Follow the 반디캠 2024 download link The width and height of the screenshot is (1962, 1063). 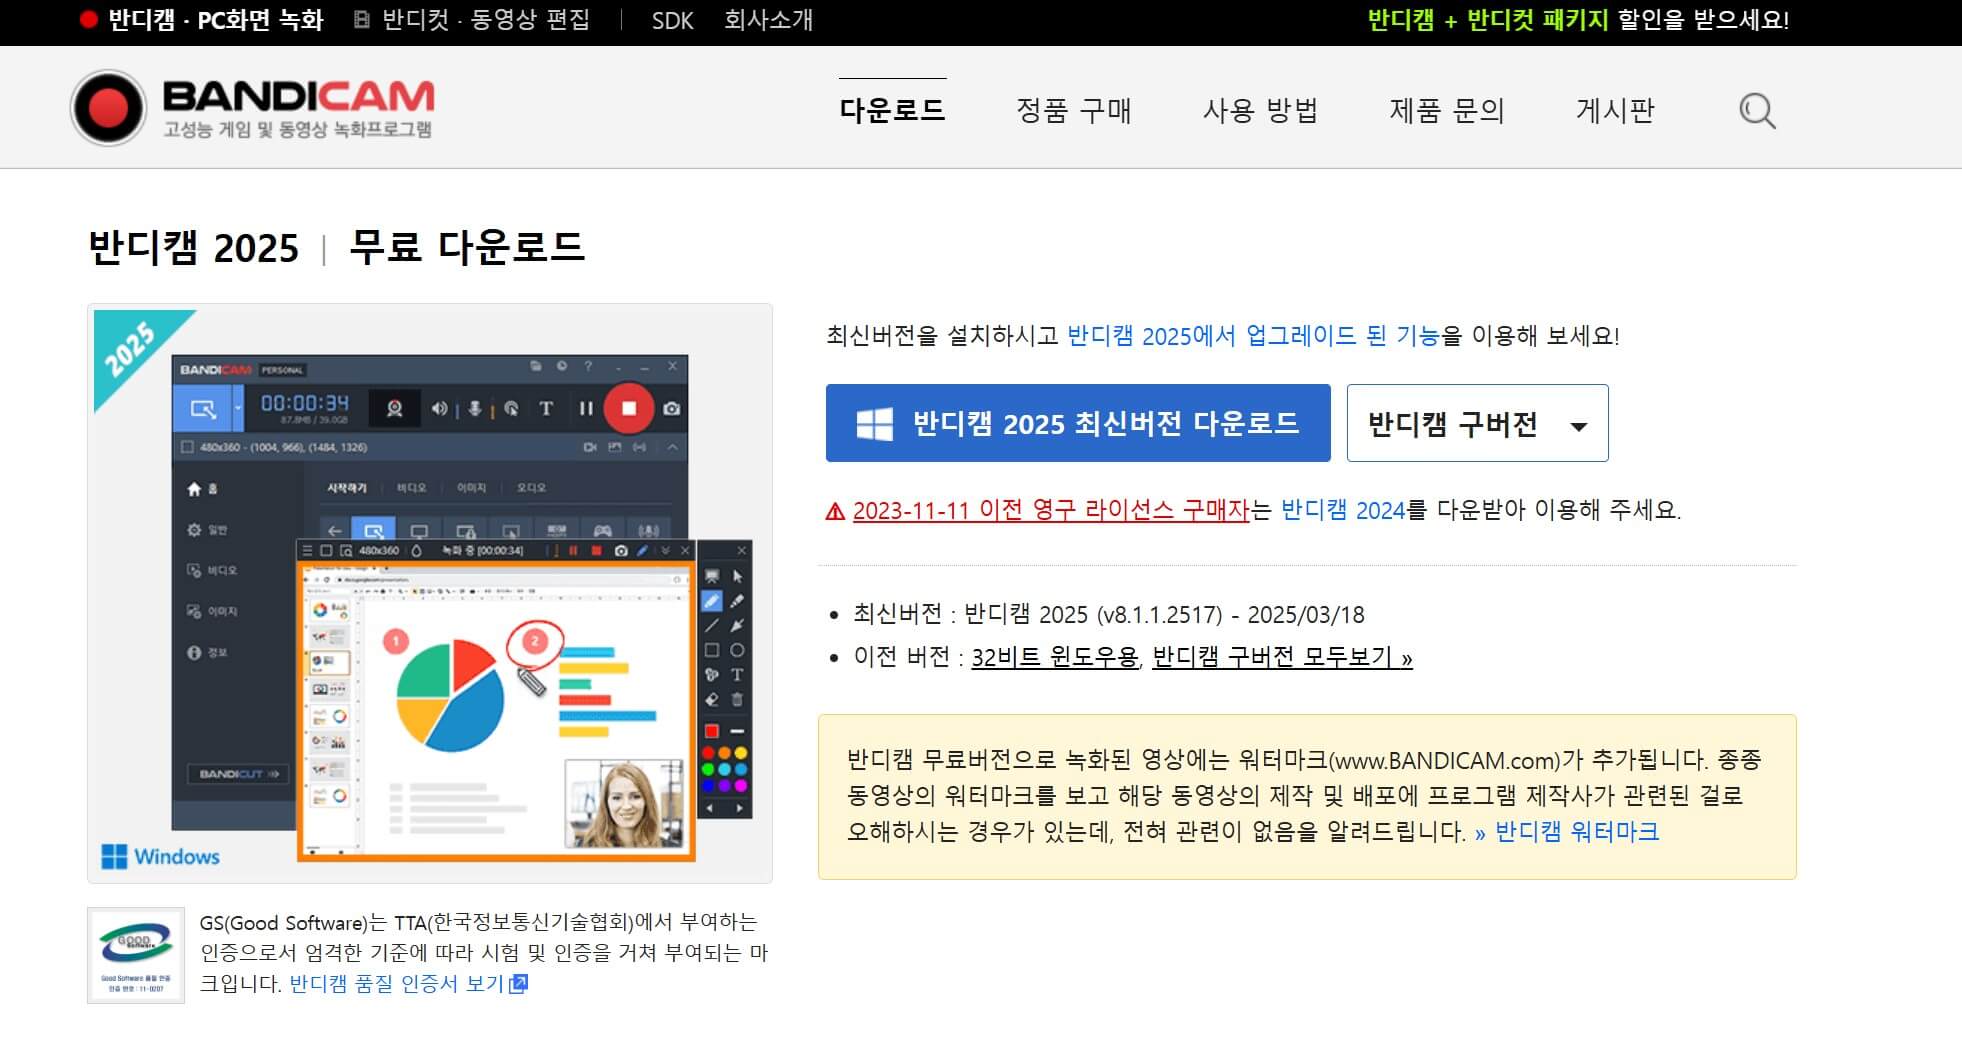(x=1343, y=510)
